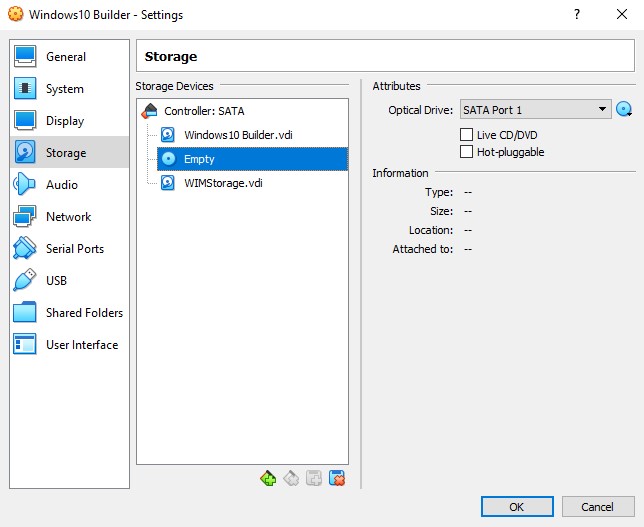Click the Serial Ports connector icon
Screen dimensions: 644x527
(25, 248)
